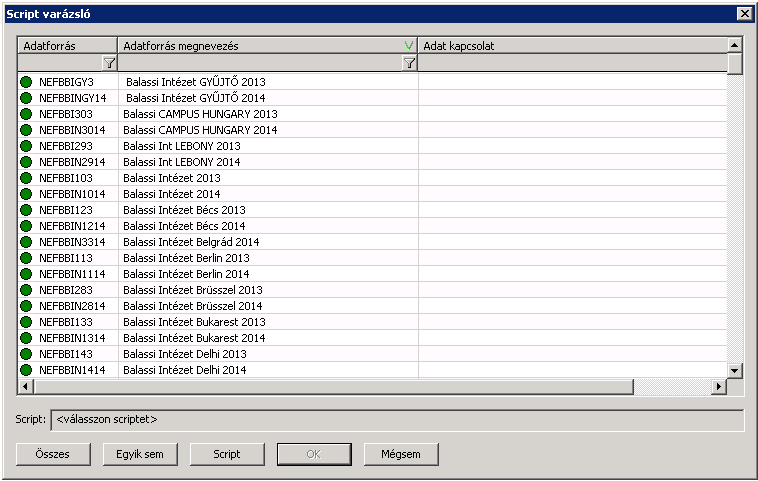This screenshot has height=481, width=758.
Task: Select row Balassi Intézet Delhi 2014
Action: click(373, 370)
